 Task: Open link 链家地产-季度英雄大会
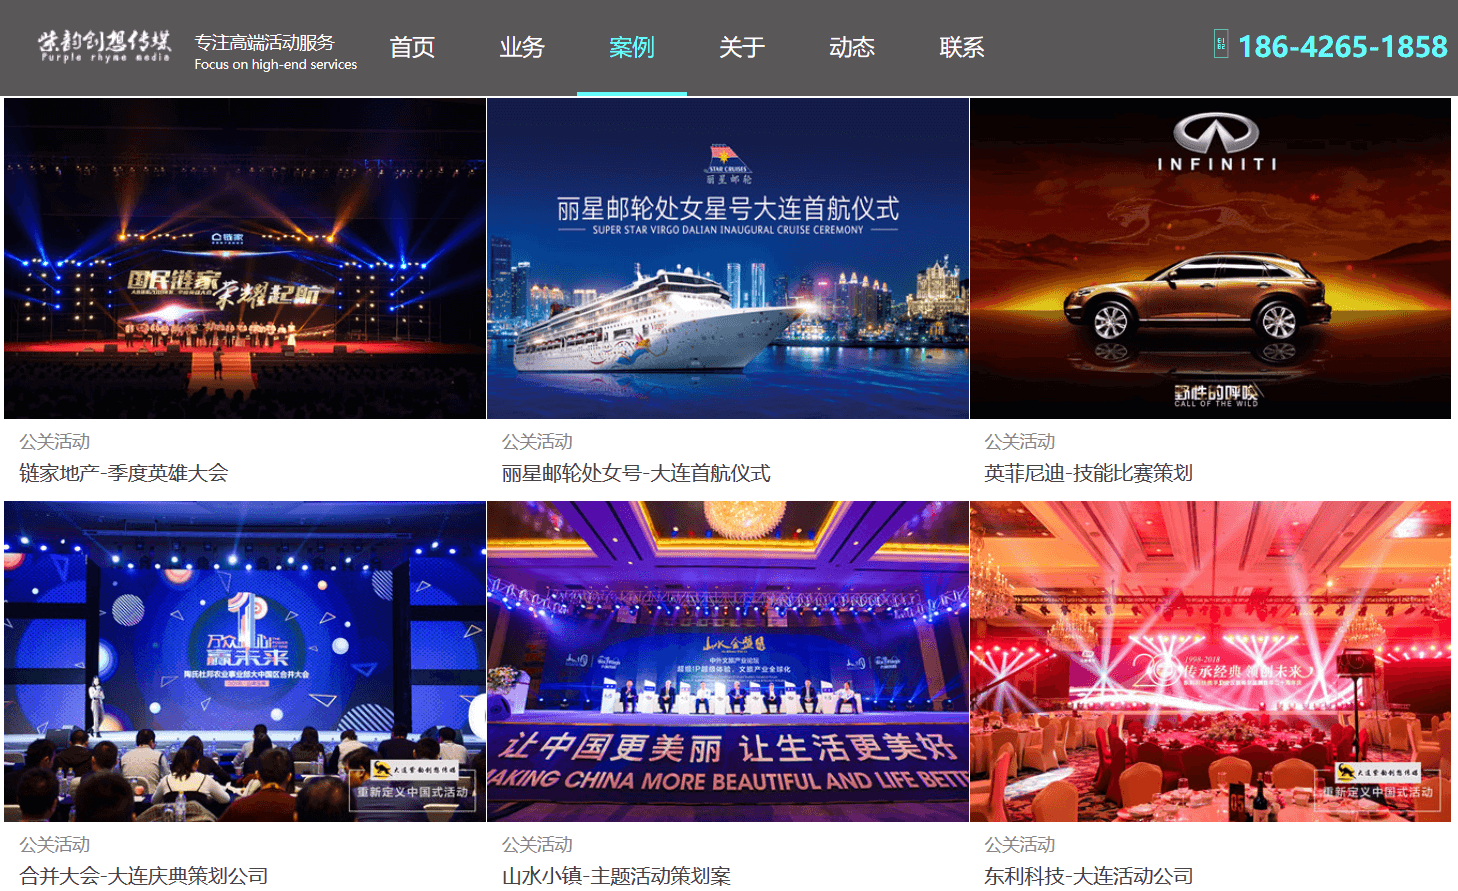pos(124,473)
